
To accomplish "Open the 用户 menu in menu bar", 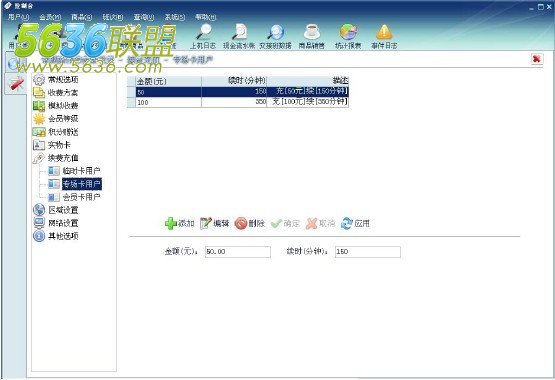I will [x=18, y=17].
